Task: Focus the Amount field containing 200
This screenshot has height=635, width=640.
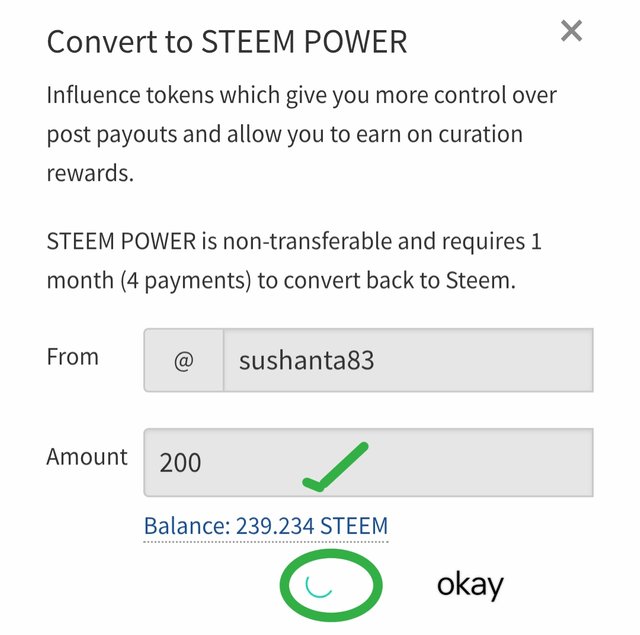Action: coord(369,462)
